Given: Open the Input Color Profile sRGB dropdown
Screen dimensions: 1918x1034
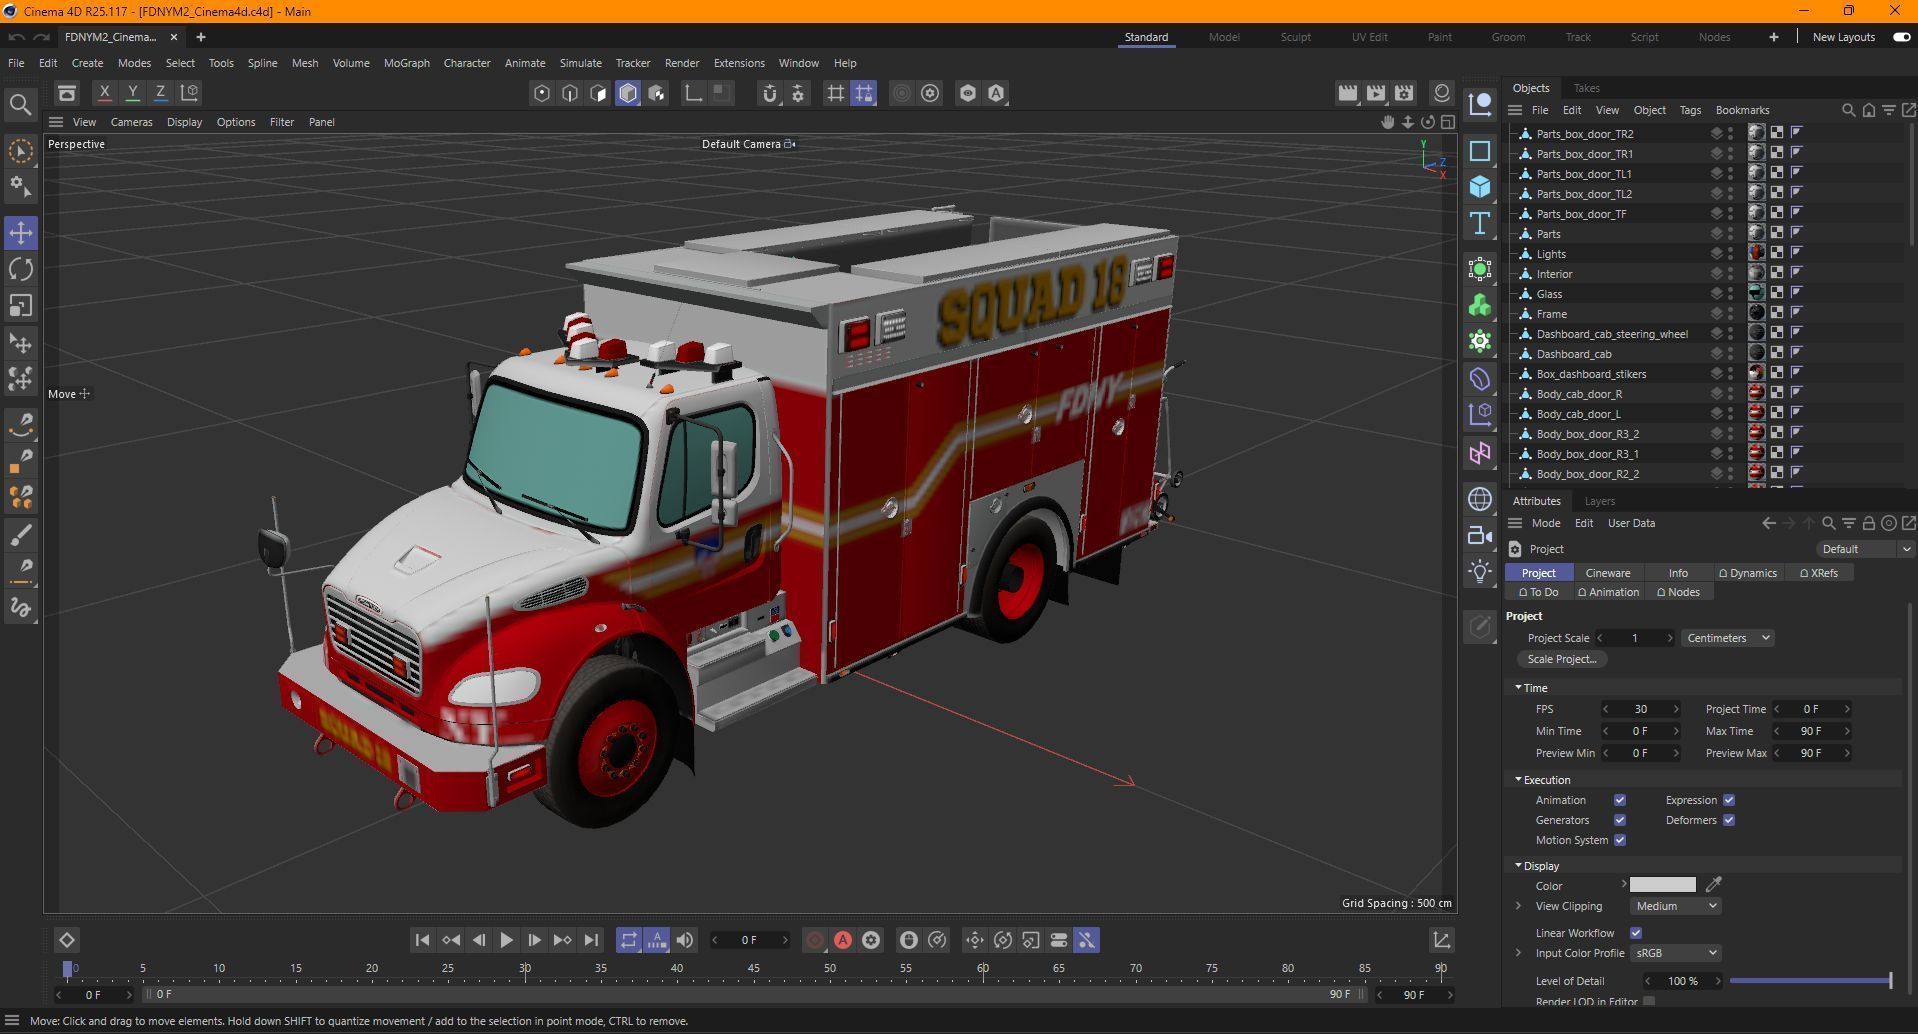Looking at the screenshot, I should (1675, 953).
